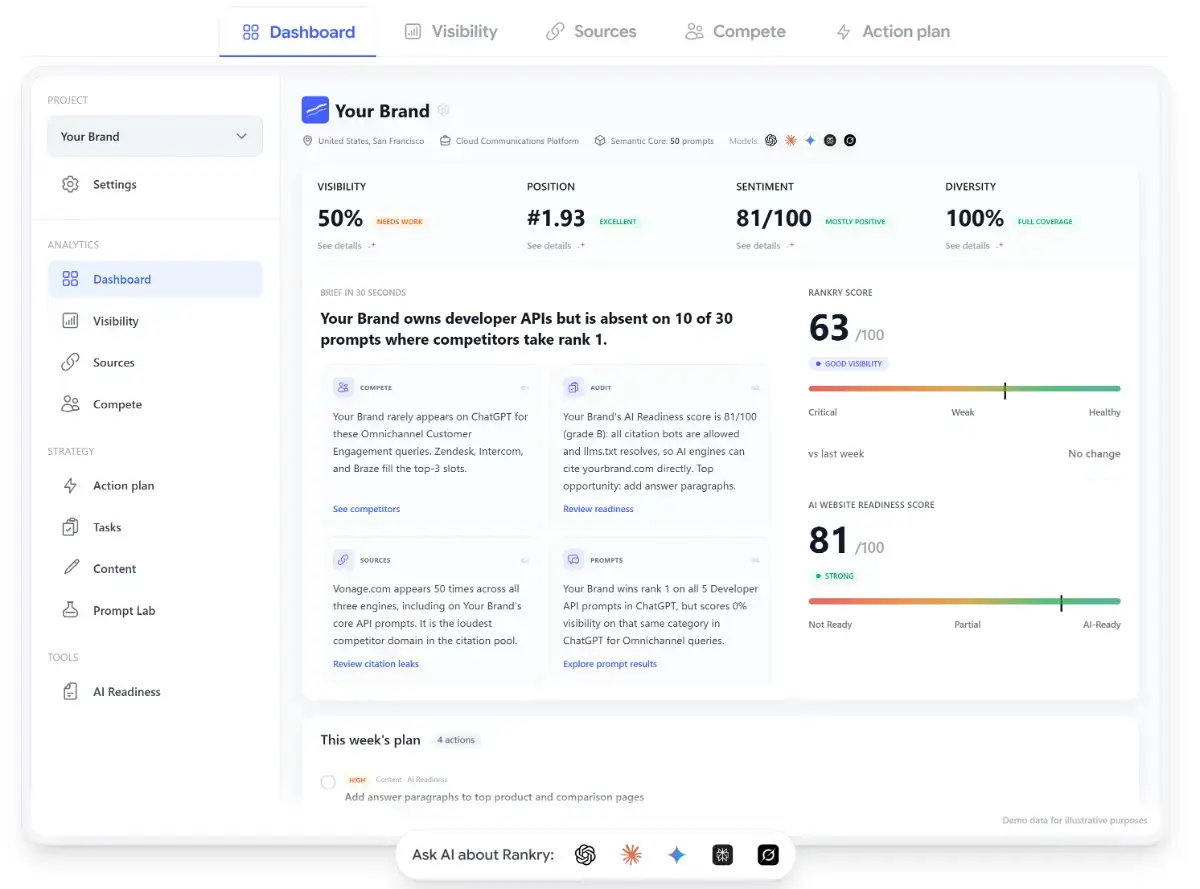Click the faint gear icon beside Your Brand title
Screen dimensions: 1200x889
pyautogui.click(x=444, y=110)
